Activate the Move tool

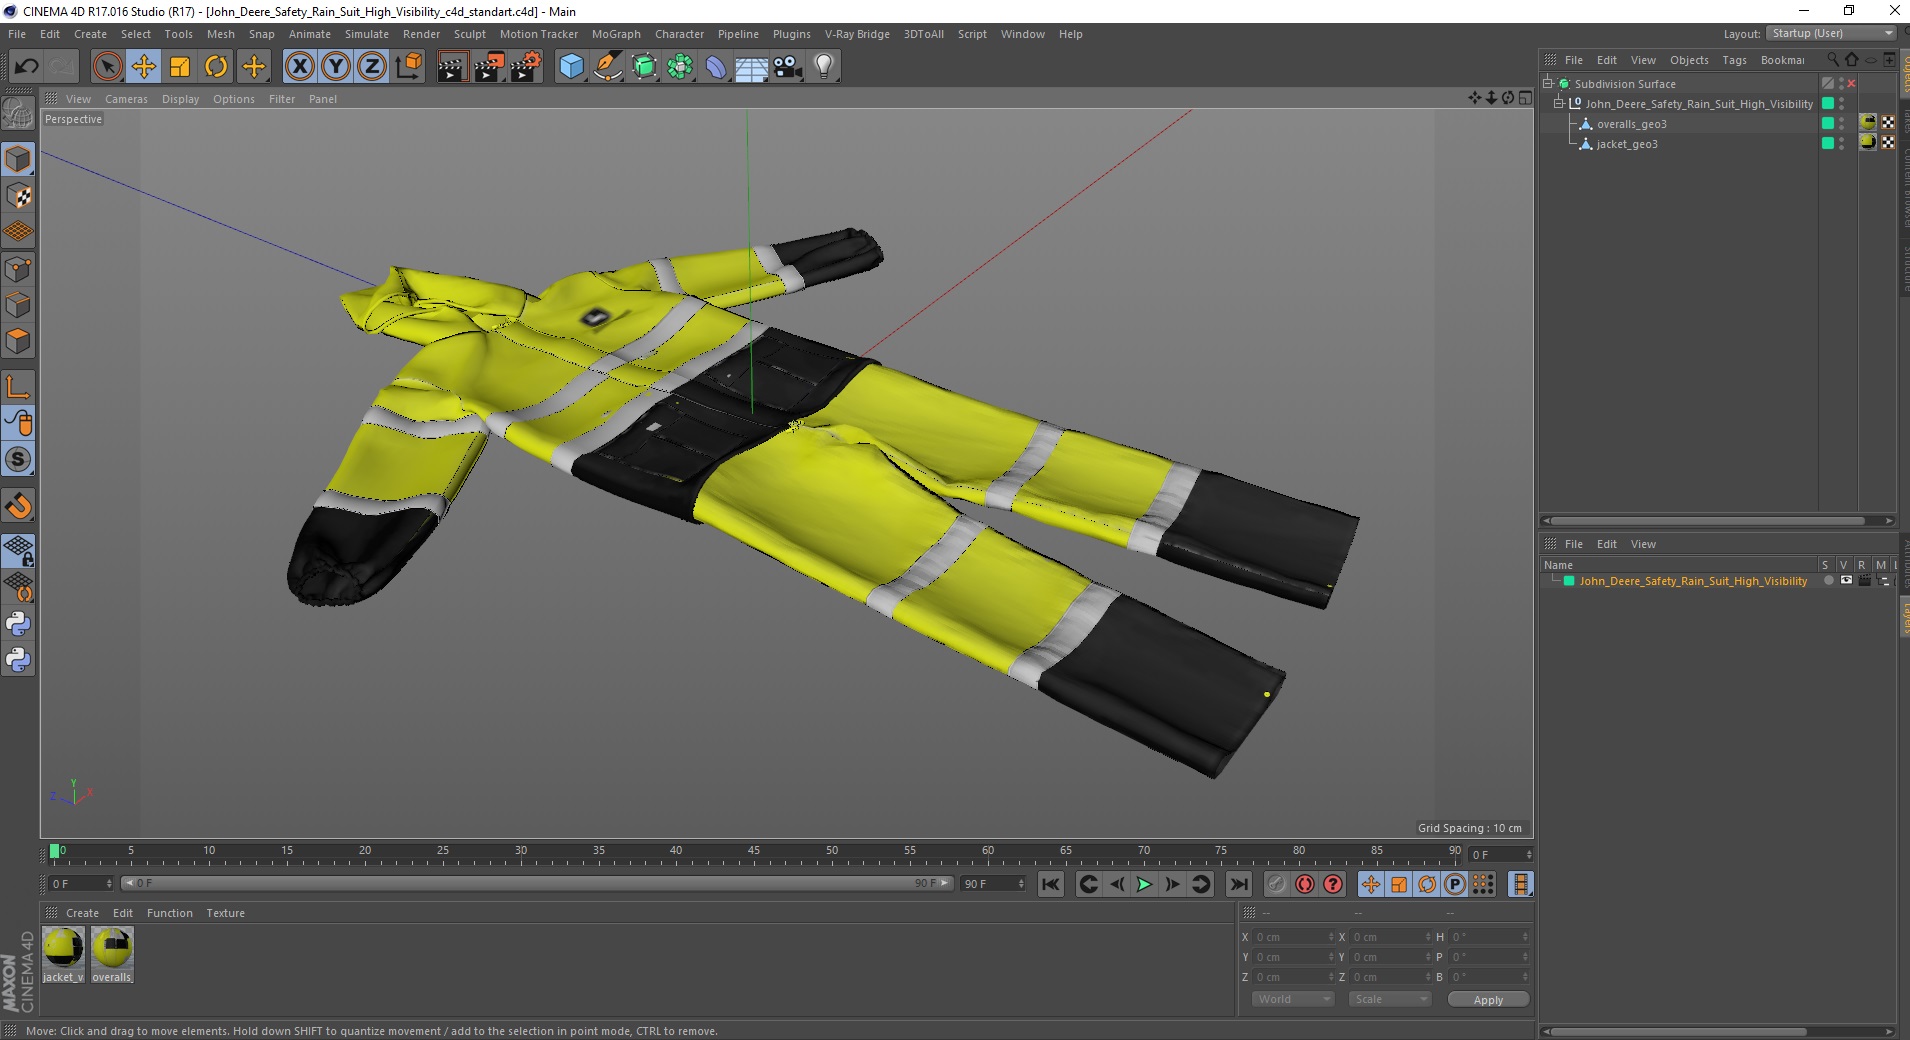click(144, 67)
